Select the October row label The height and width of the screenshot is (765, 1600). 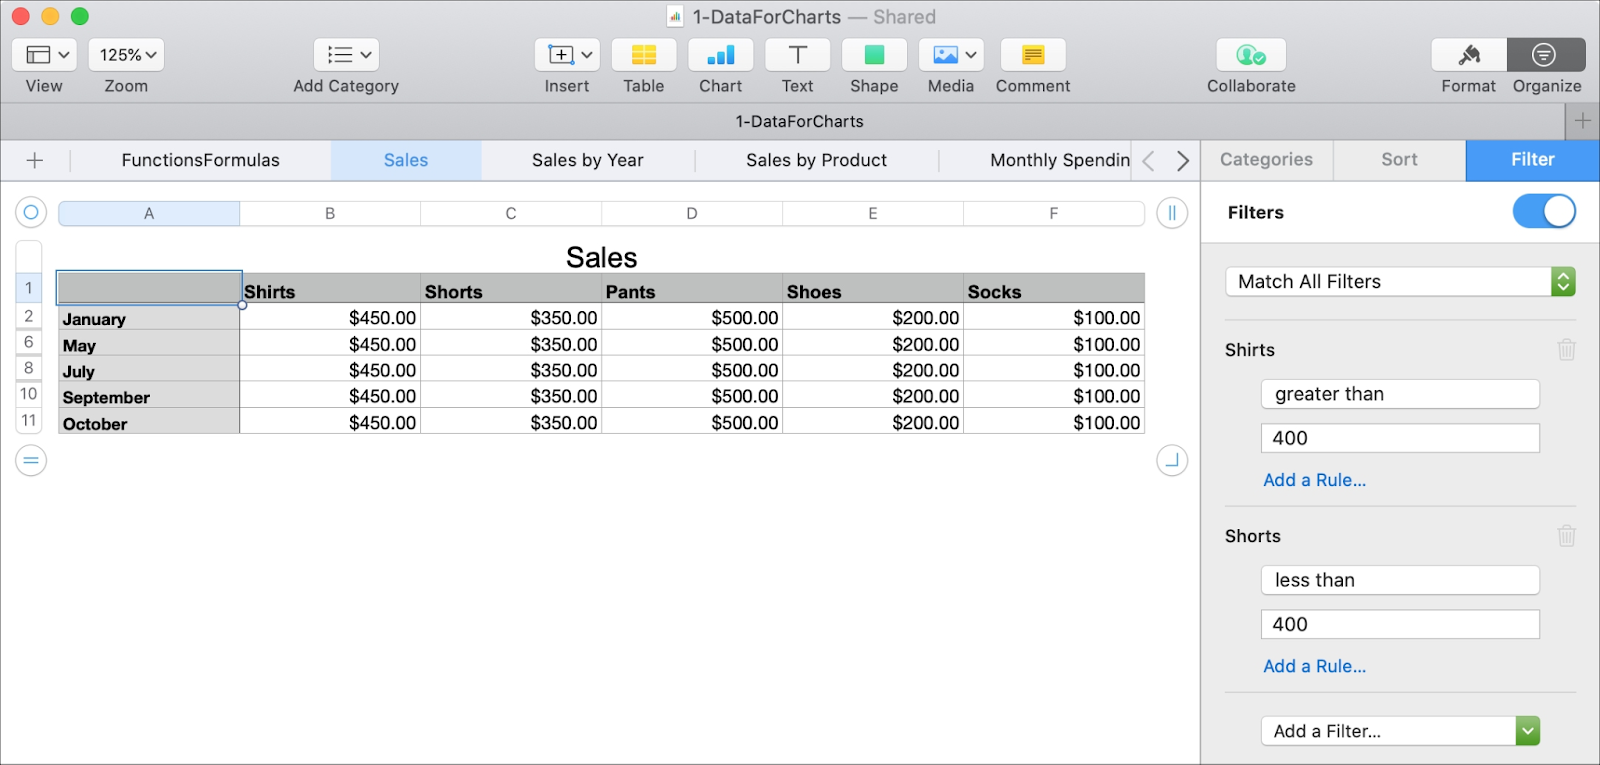click(x=149, y=422)
